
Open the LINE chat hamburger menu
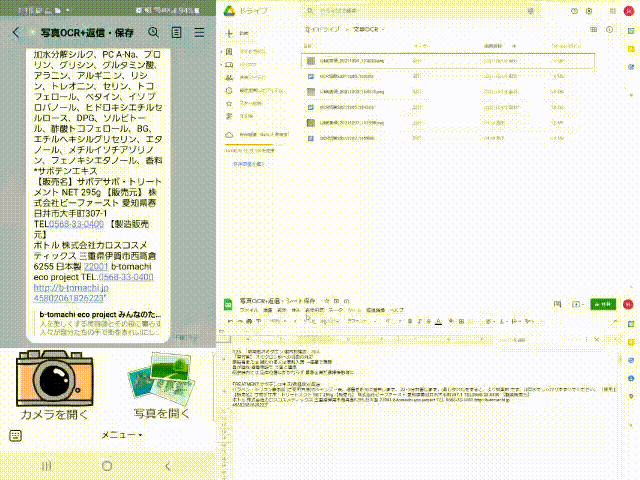199,32
